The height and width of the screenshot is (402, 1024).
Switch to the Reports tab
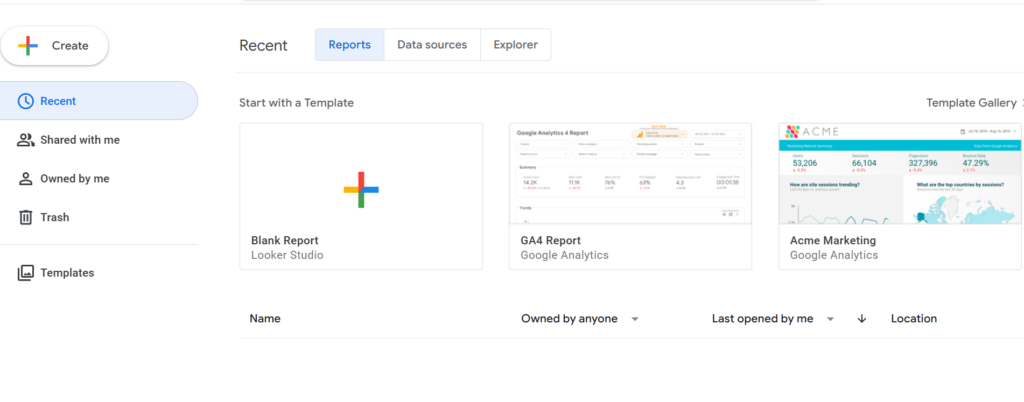[349, 45]
